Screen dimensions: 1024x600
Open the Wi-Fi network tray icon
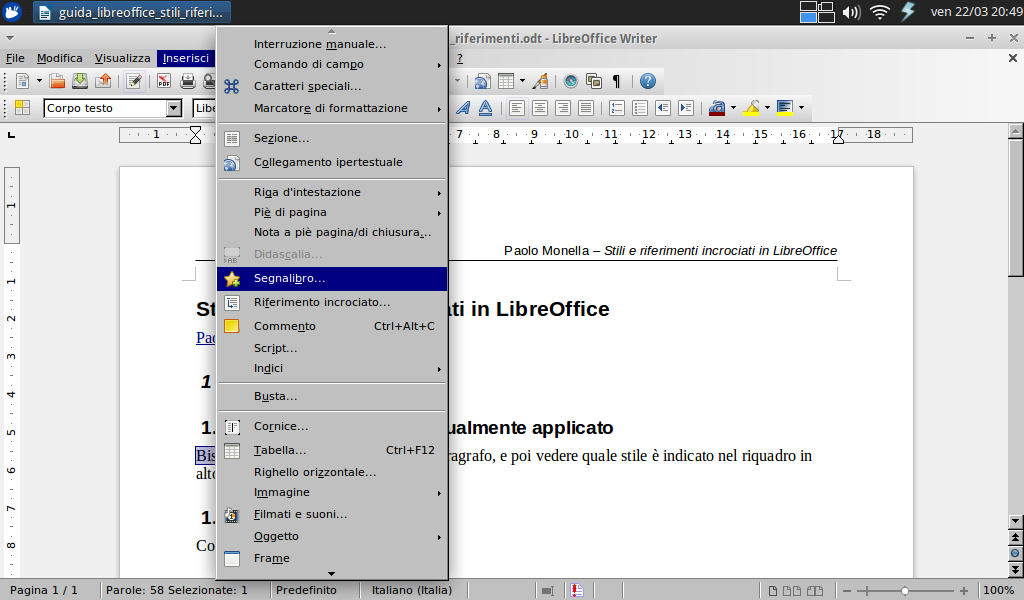880,12
